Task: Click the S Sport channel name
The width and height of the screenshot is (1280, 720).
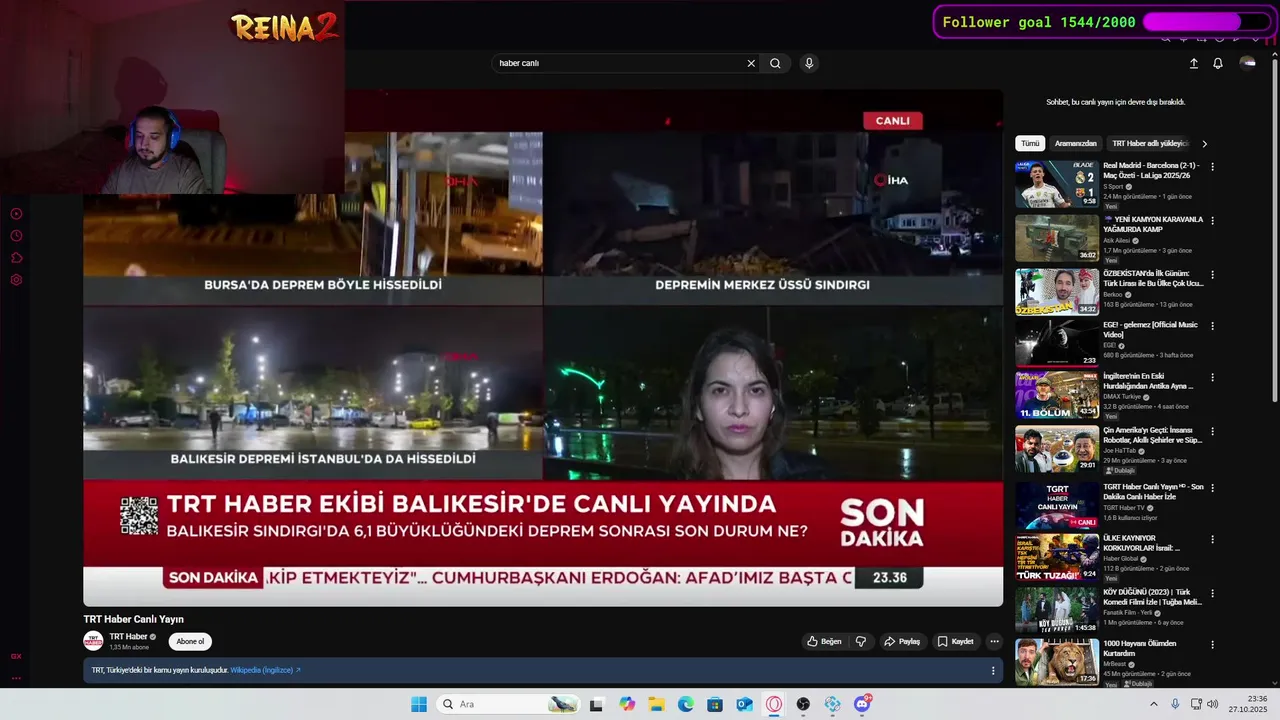Action: [1113, 186]
